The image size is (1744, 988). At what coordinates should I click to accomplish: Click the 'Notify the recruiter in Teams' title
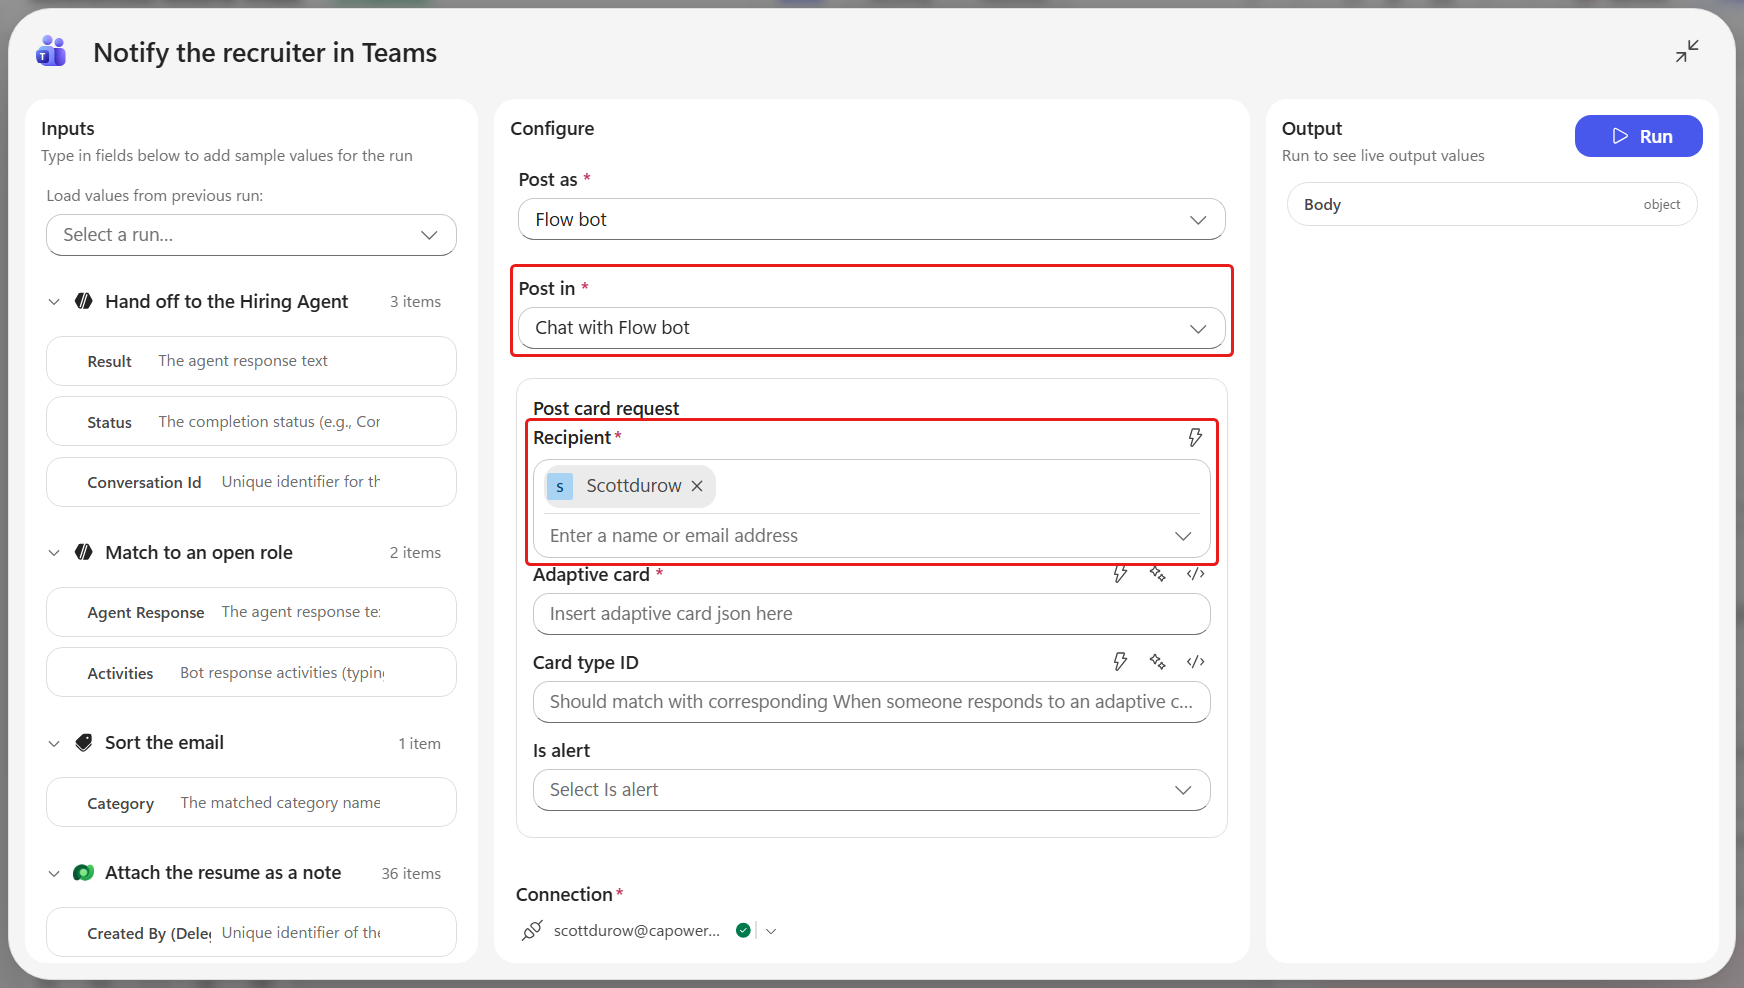click(265, 52)
